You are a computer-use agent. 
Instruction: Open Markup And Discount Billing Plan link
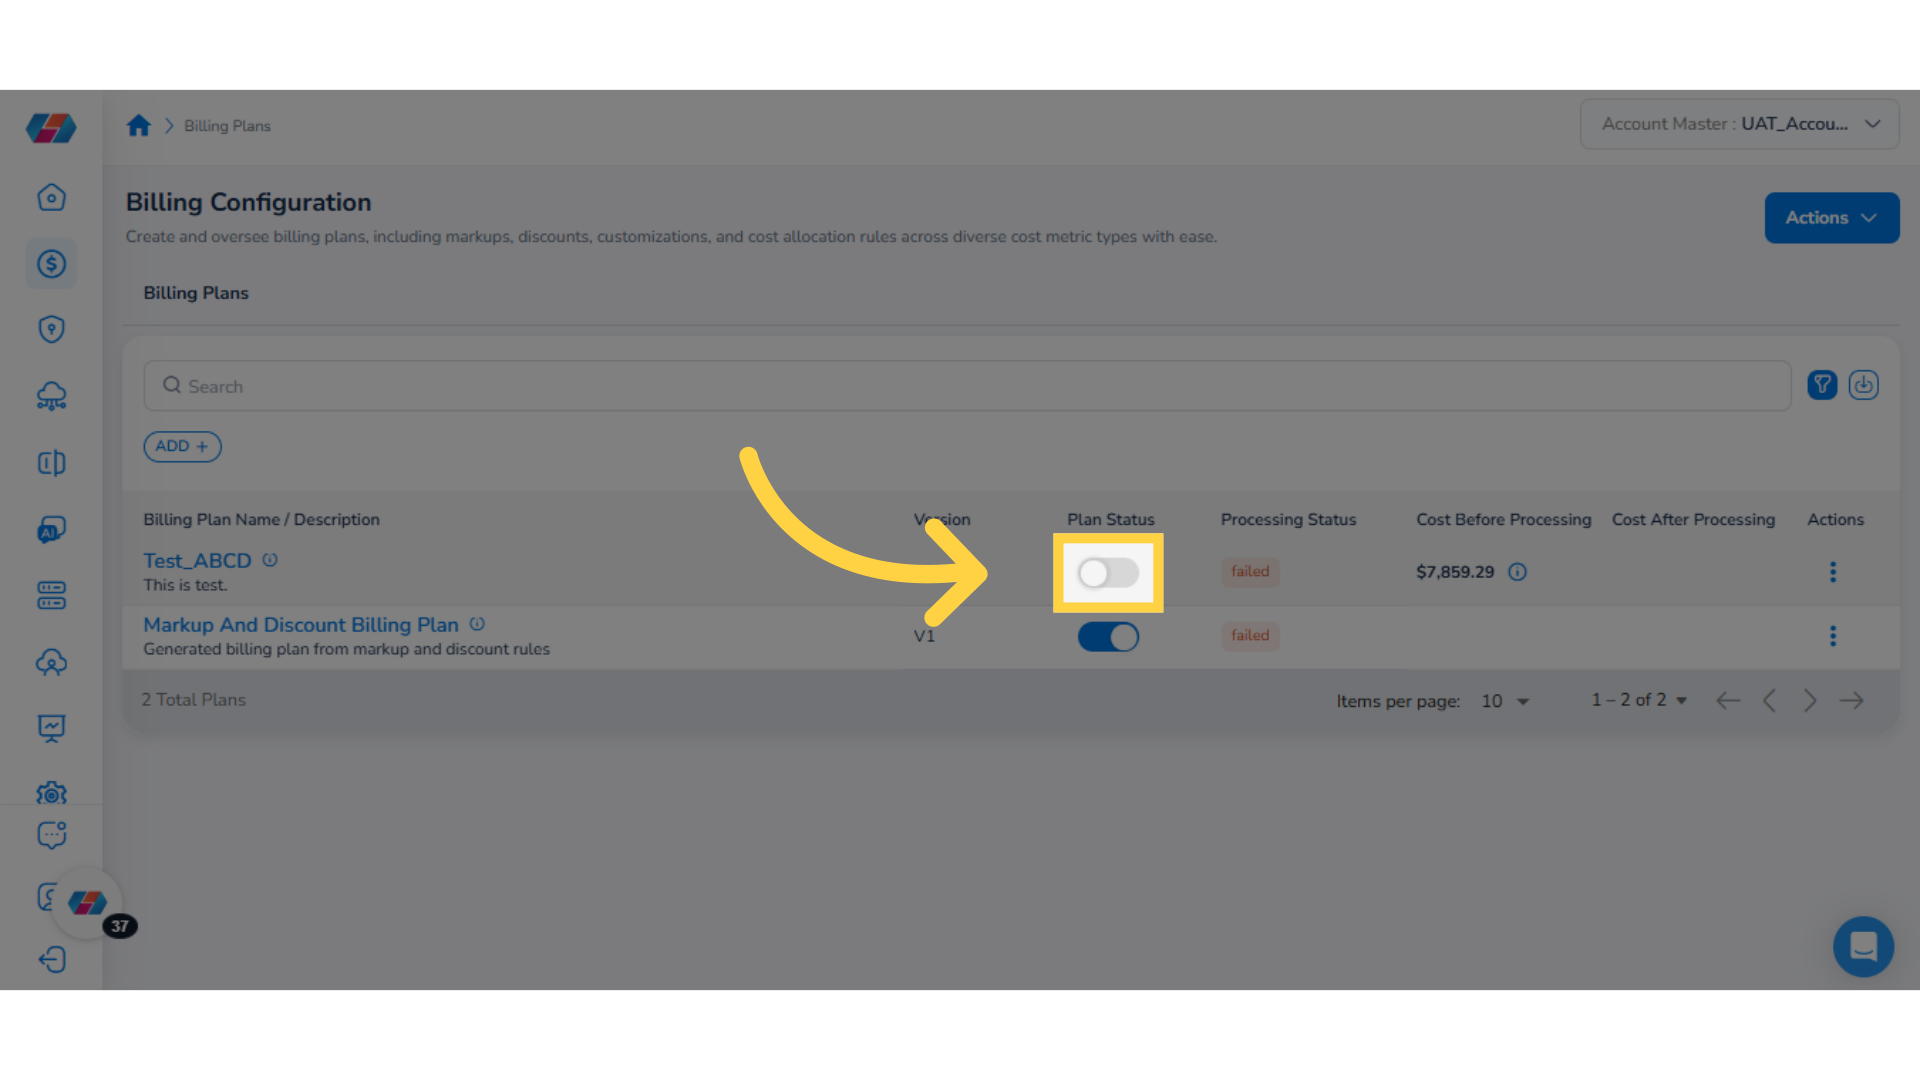[301, 625]
